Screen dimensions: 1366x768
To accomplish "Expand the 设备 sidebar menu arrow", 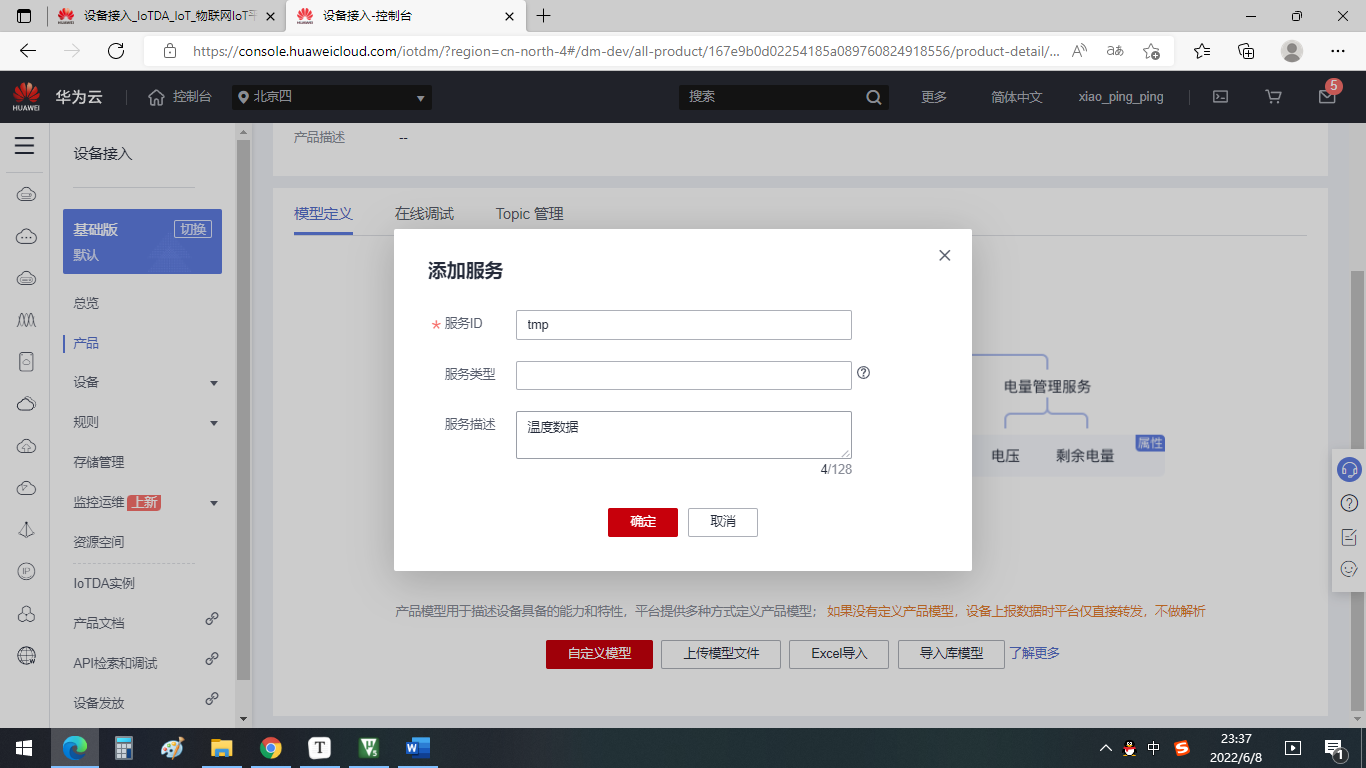I will 214,383.
